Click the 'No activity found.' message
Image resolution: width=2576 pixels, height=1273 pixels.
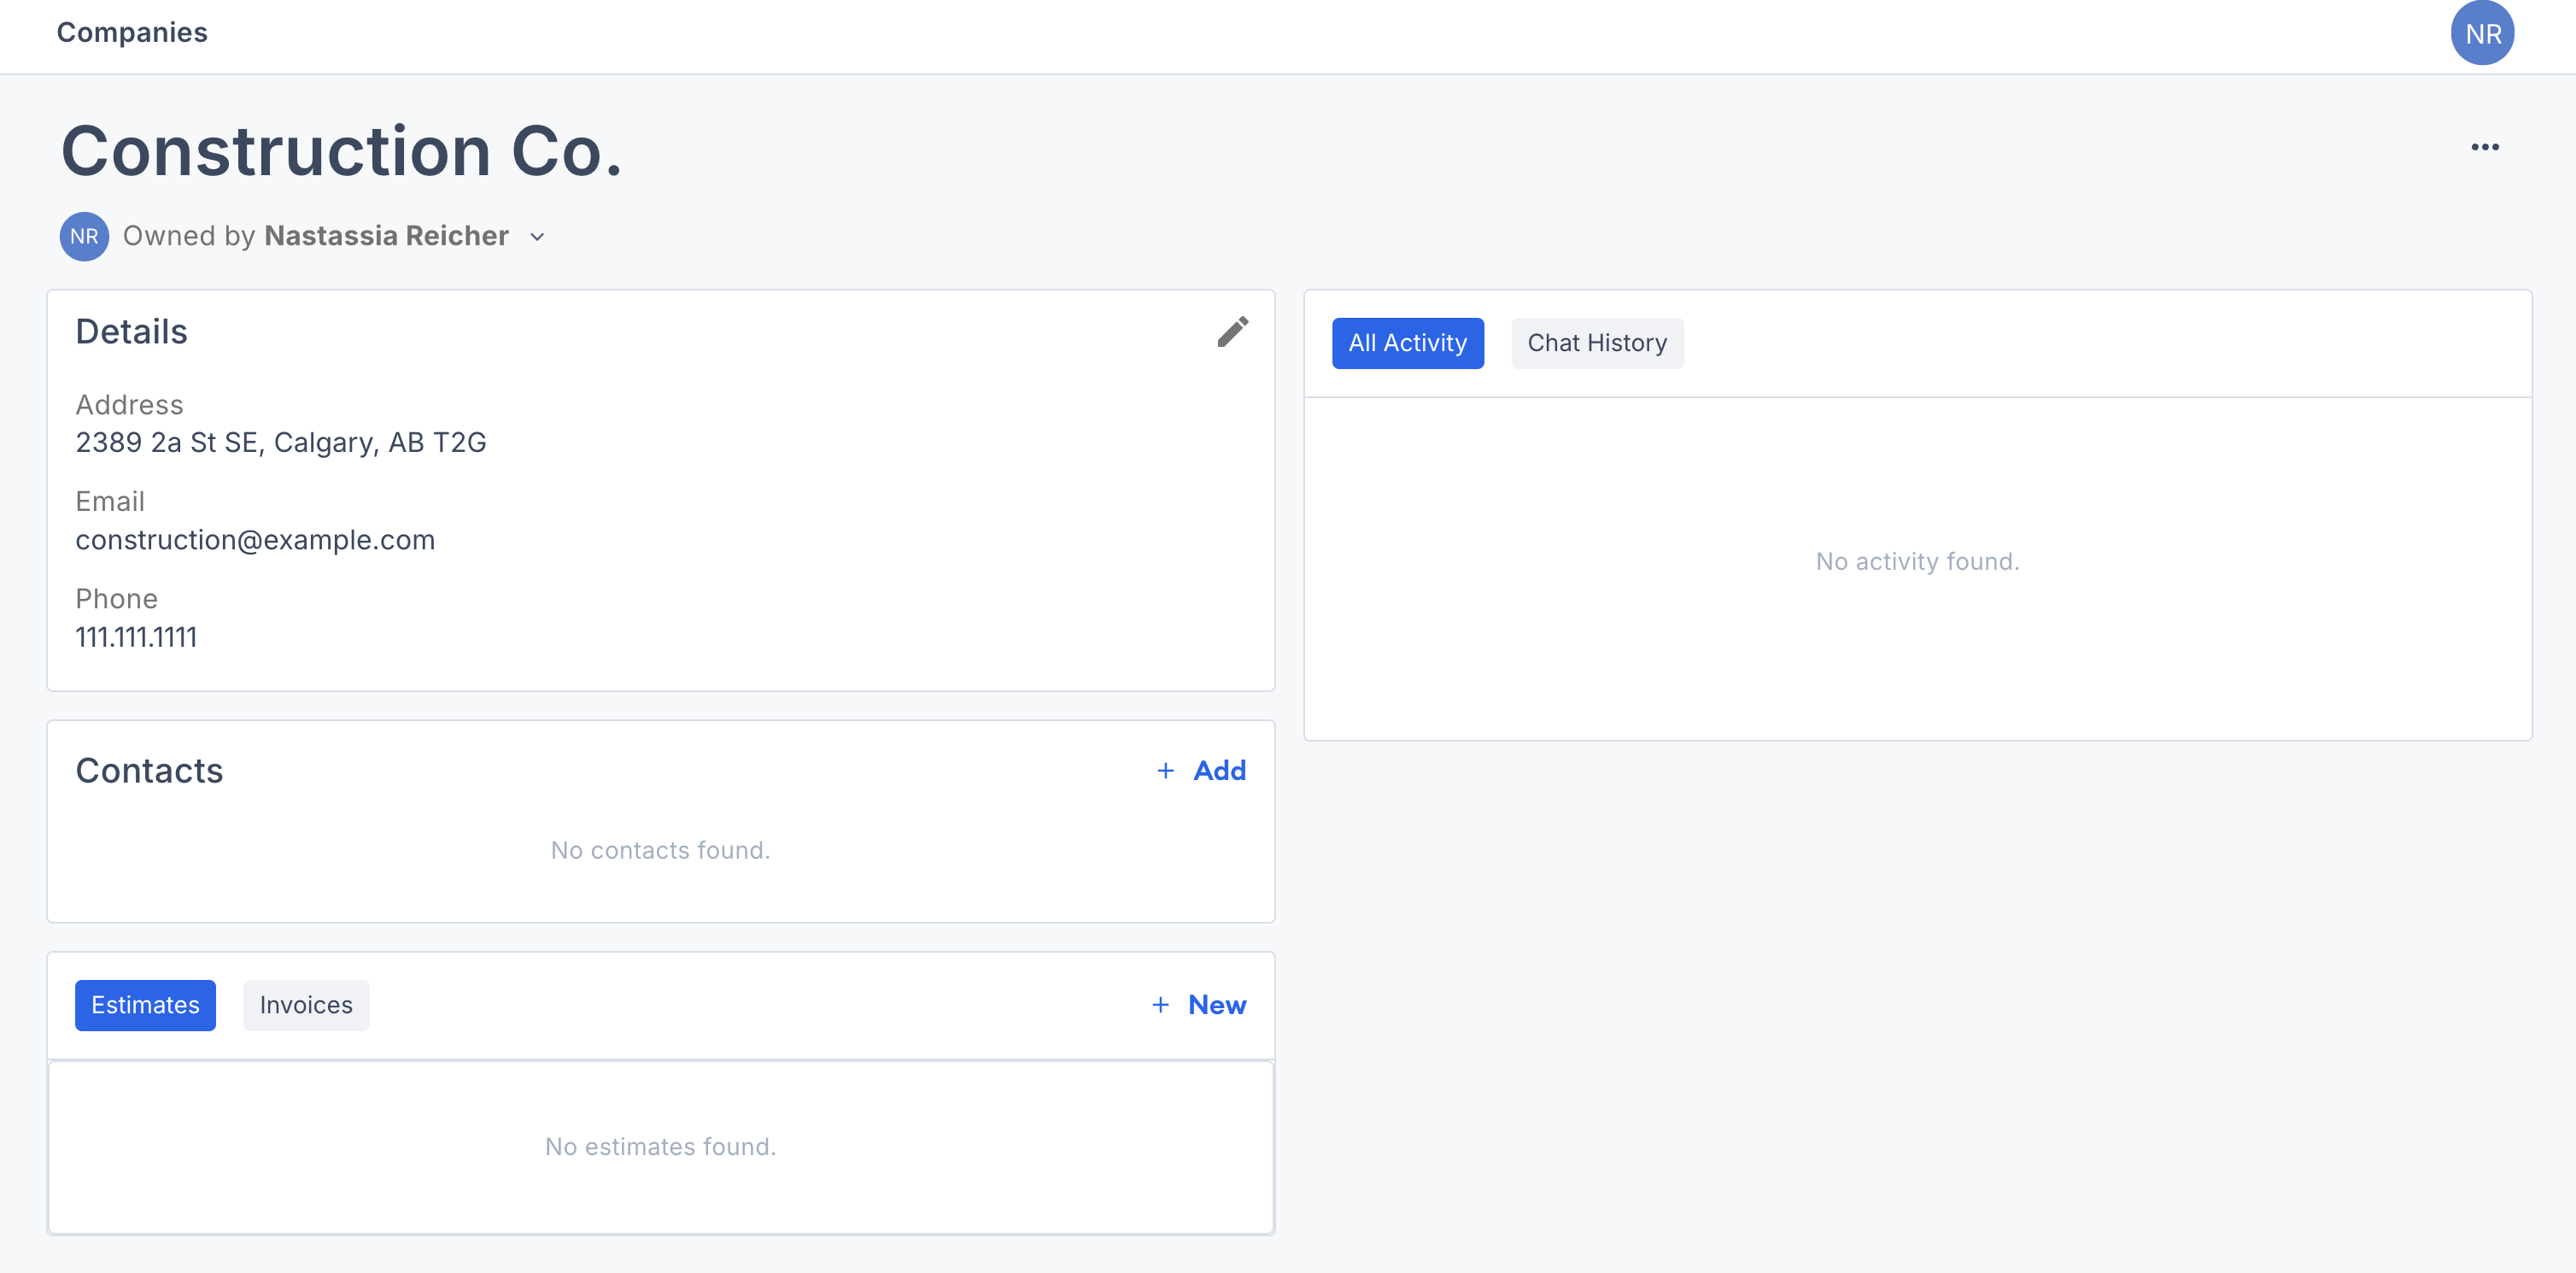[x=1917, y=562]
